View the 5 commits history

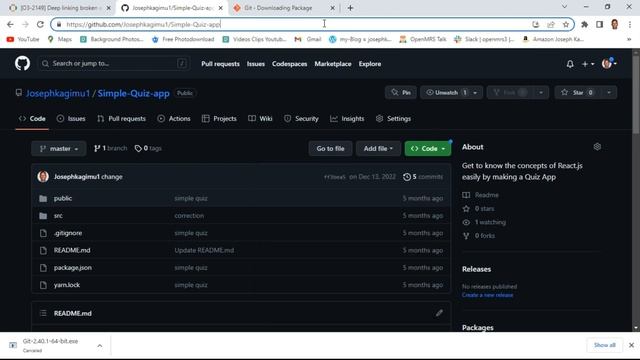point(423,177)
